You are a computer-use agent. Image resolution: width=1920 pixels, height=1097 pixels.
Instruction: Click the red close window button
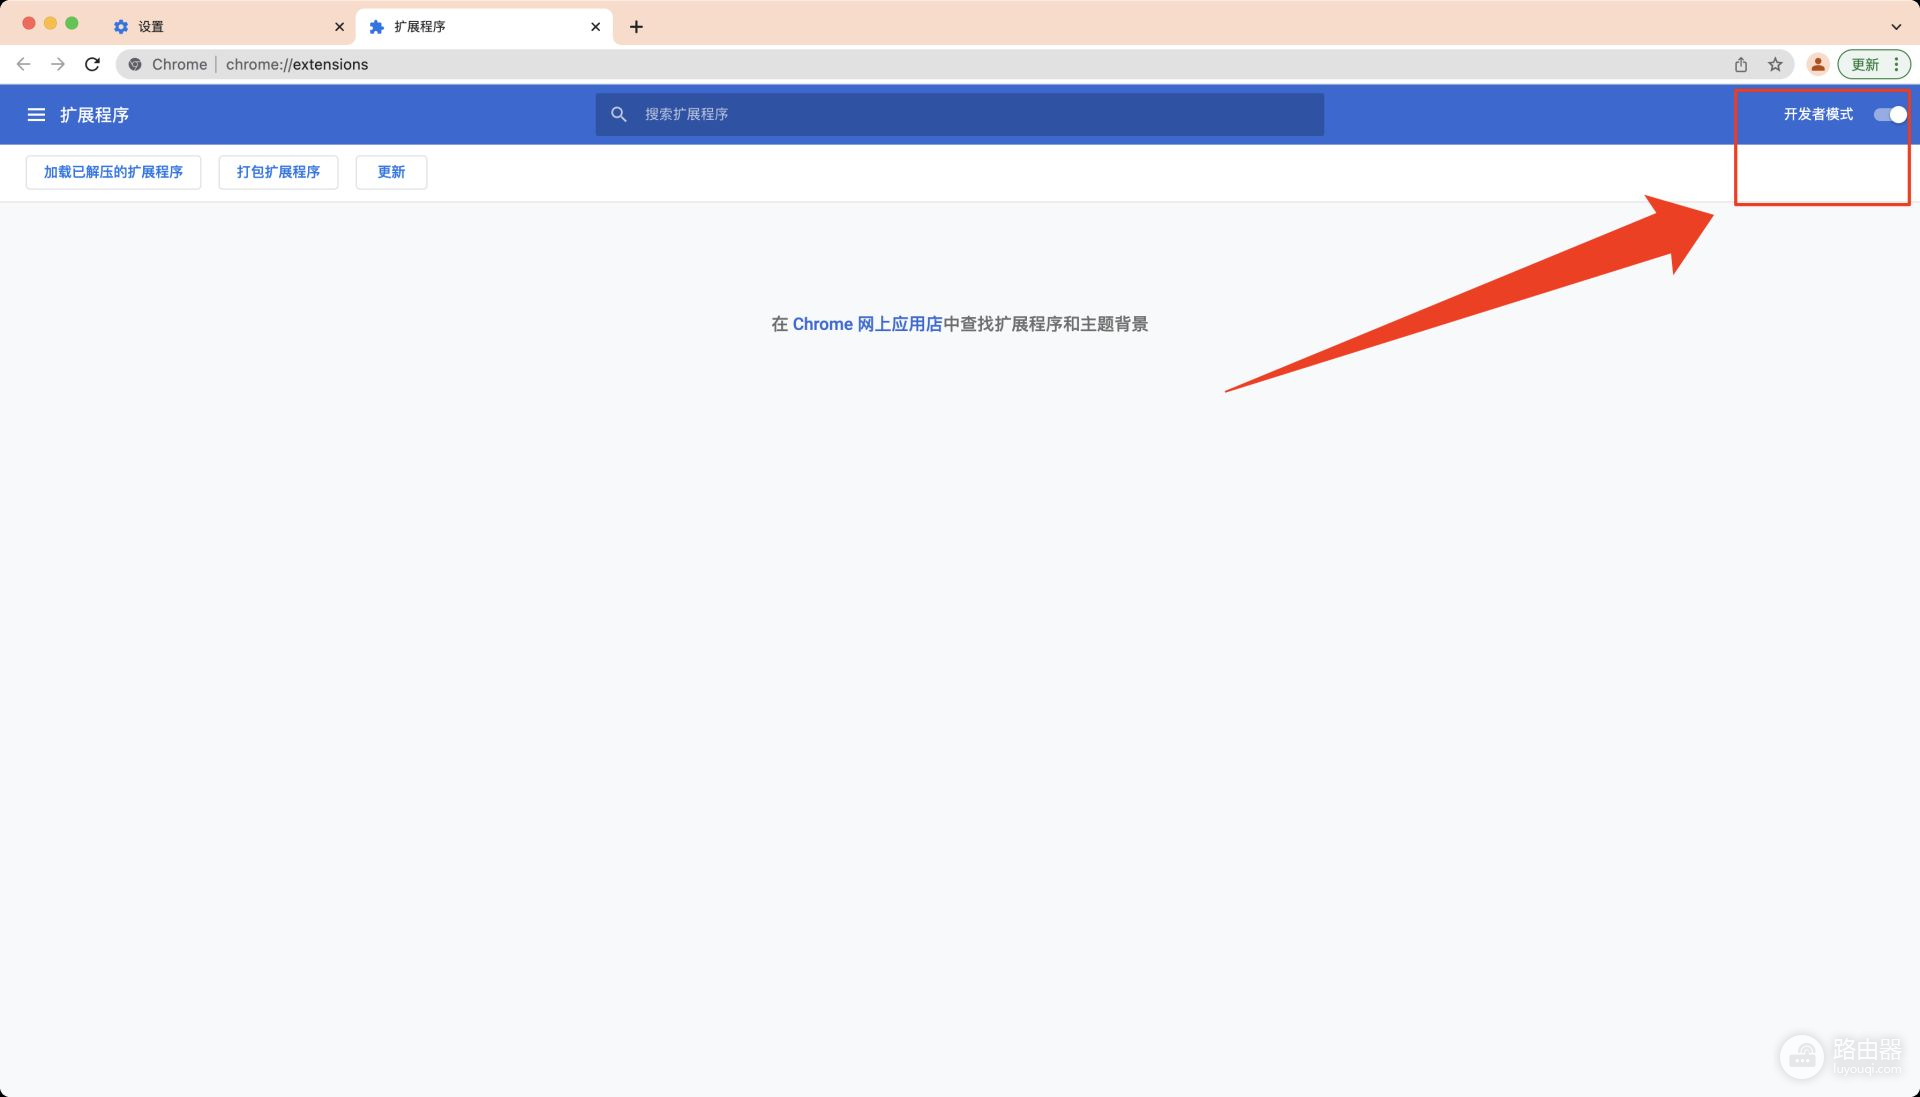pos(29,23)
